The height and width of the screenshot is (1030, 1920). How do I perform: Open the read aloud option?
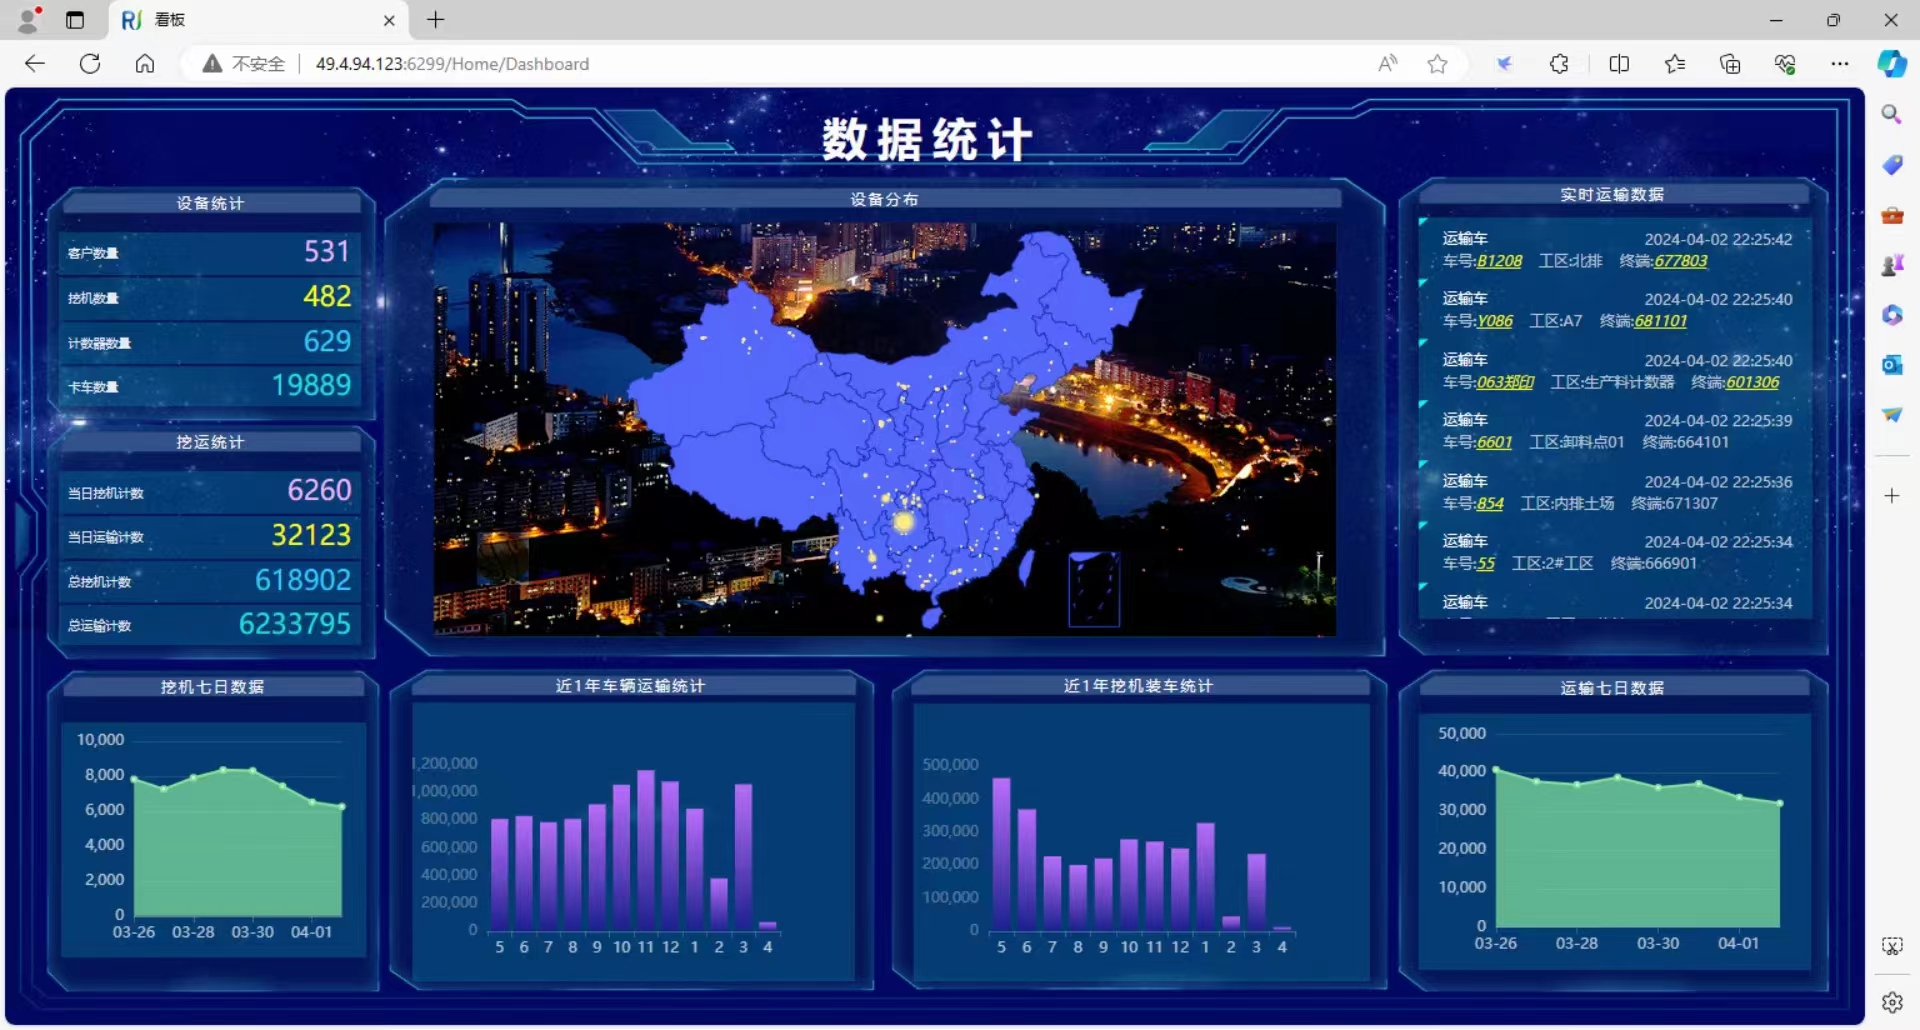click(x=1387, y=64)
